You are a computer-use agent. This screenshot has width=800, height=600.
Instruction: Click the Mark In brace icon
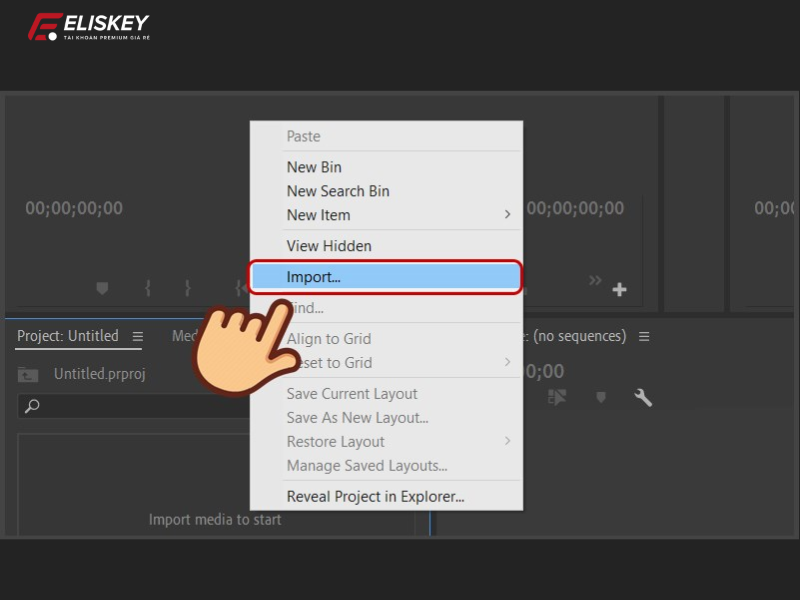(x=148, y=288)
